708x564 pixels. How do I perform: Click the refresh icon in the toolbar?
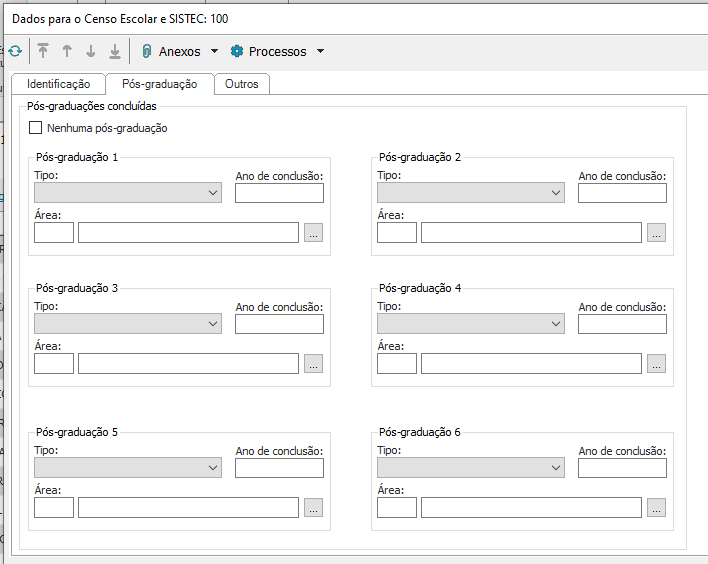14,51
